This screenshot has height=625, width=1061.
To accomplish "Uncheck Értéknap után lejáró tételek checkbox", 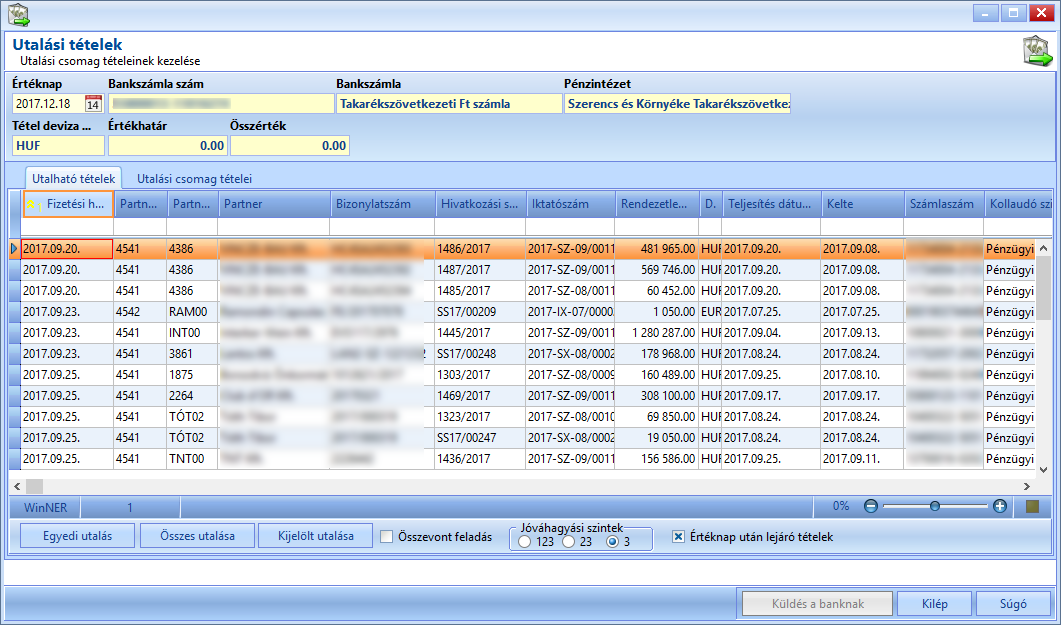I will tap(678, 537).
